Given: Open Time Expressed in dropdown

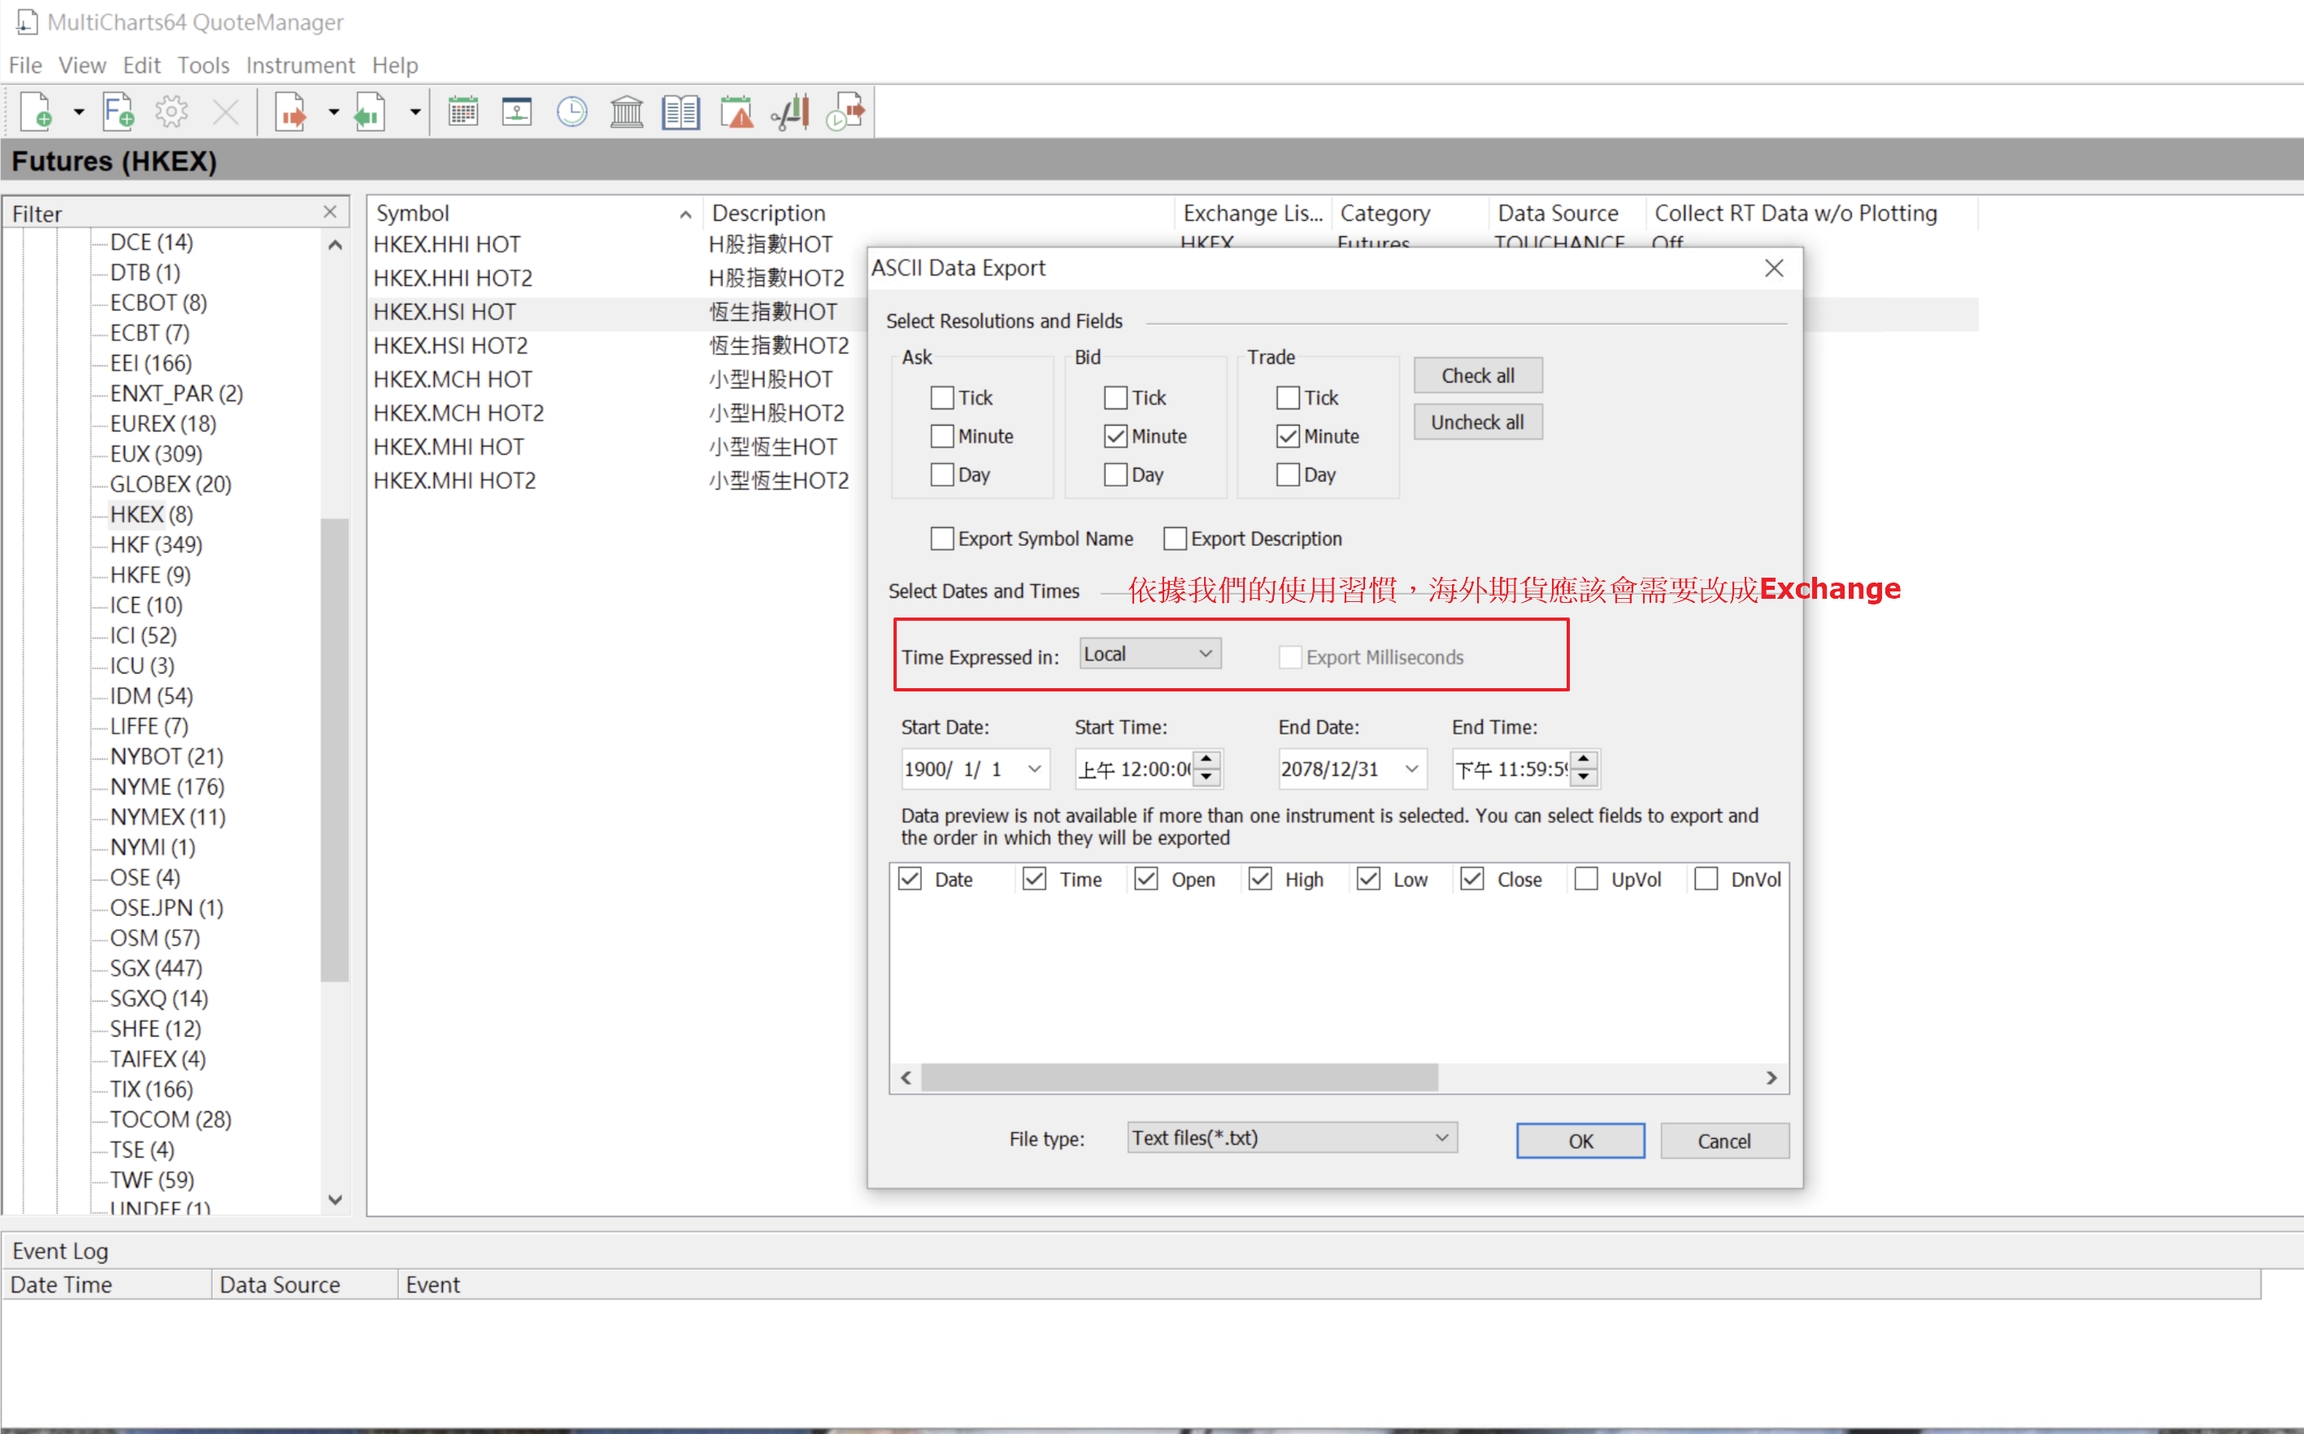Looking at the screenshot, I should 1150,654.
